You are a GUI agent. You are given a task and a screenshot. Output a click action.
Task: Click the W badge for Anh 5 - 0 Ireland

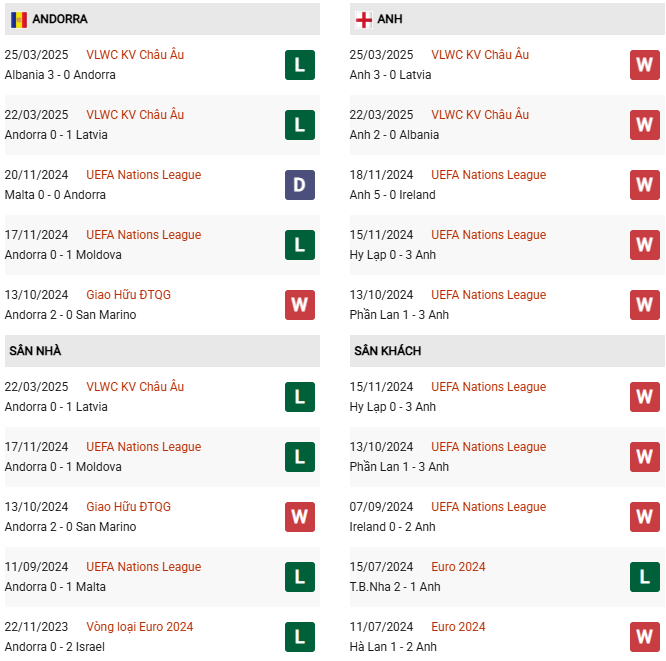645,185
